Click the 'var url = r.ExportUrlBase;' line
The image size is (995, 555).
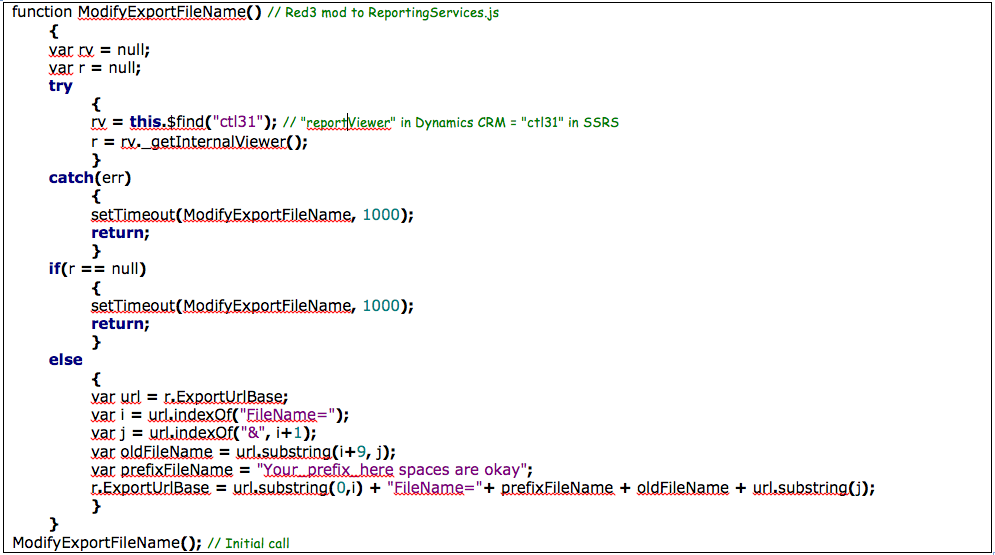[x=190, y=397]
